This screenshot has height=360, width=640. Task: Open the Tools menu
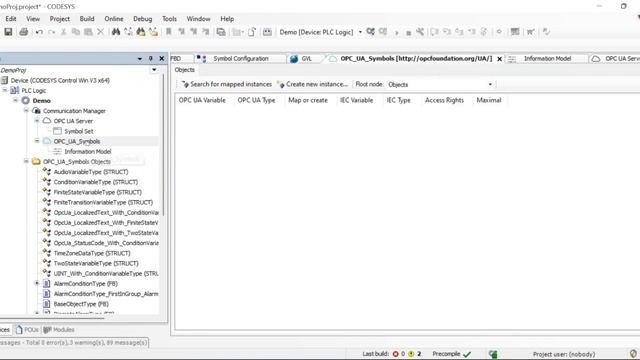coord(169,19)
